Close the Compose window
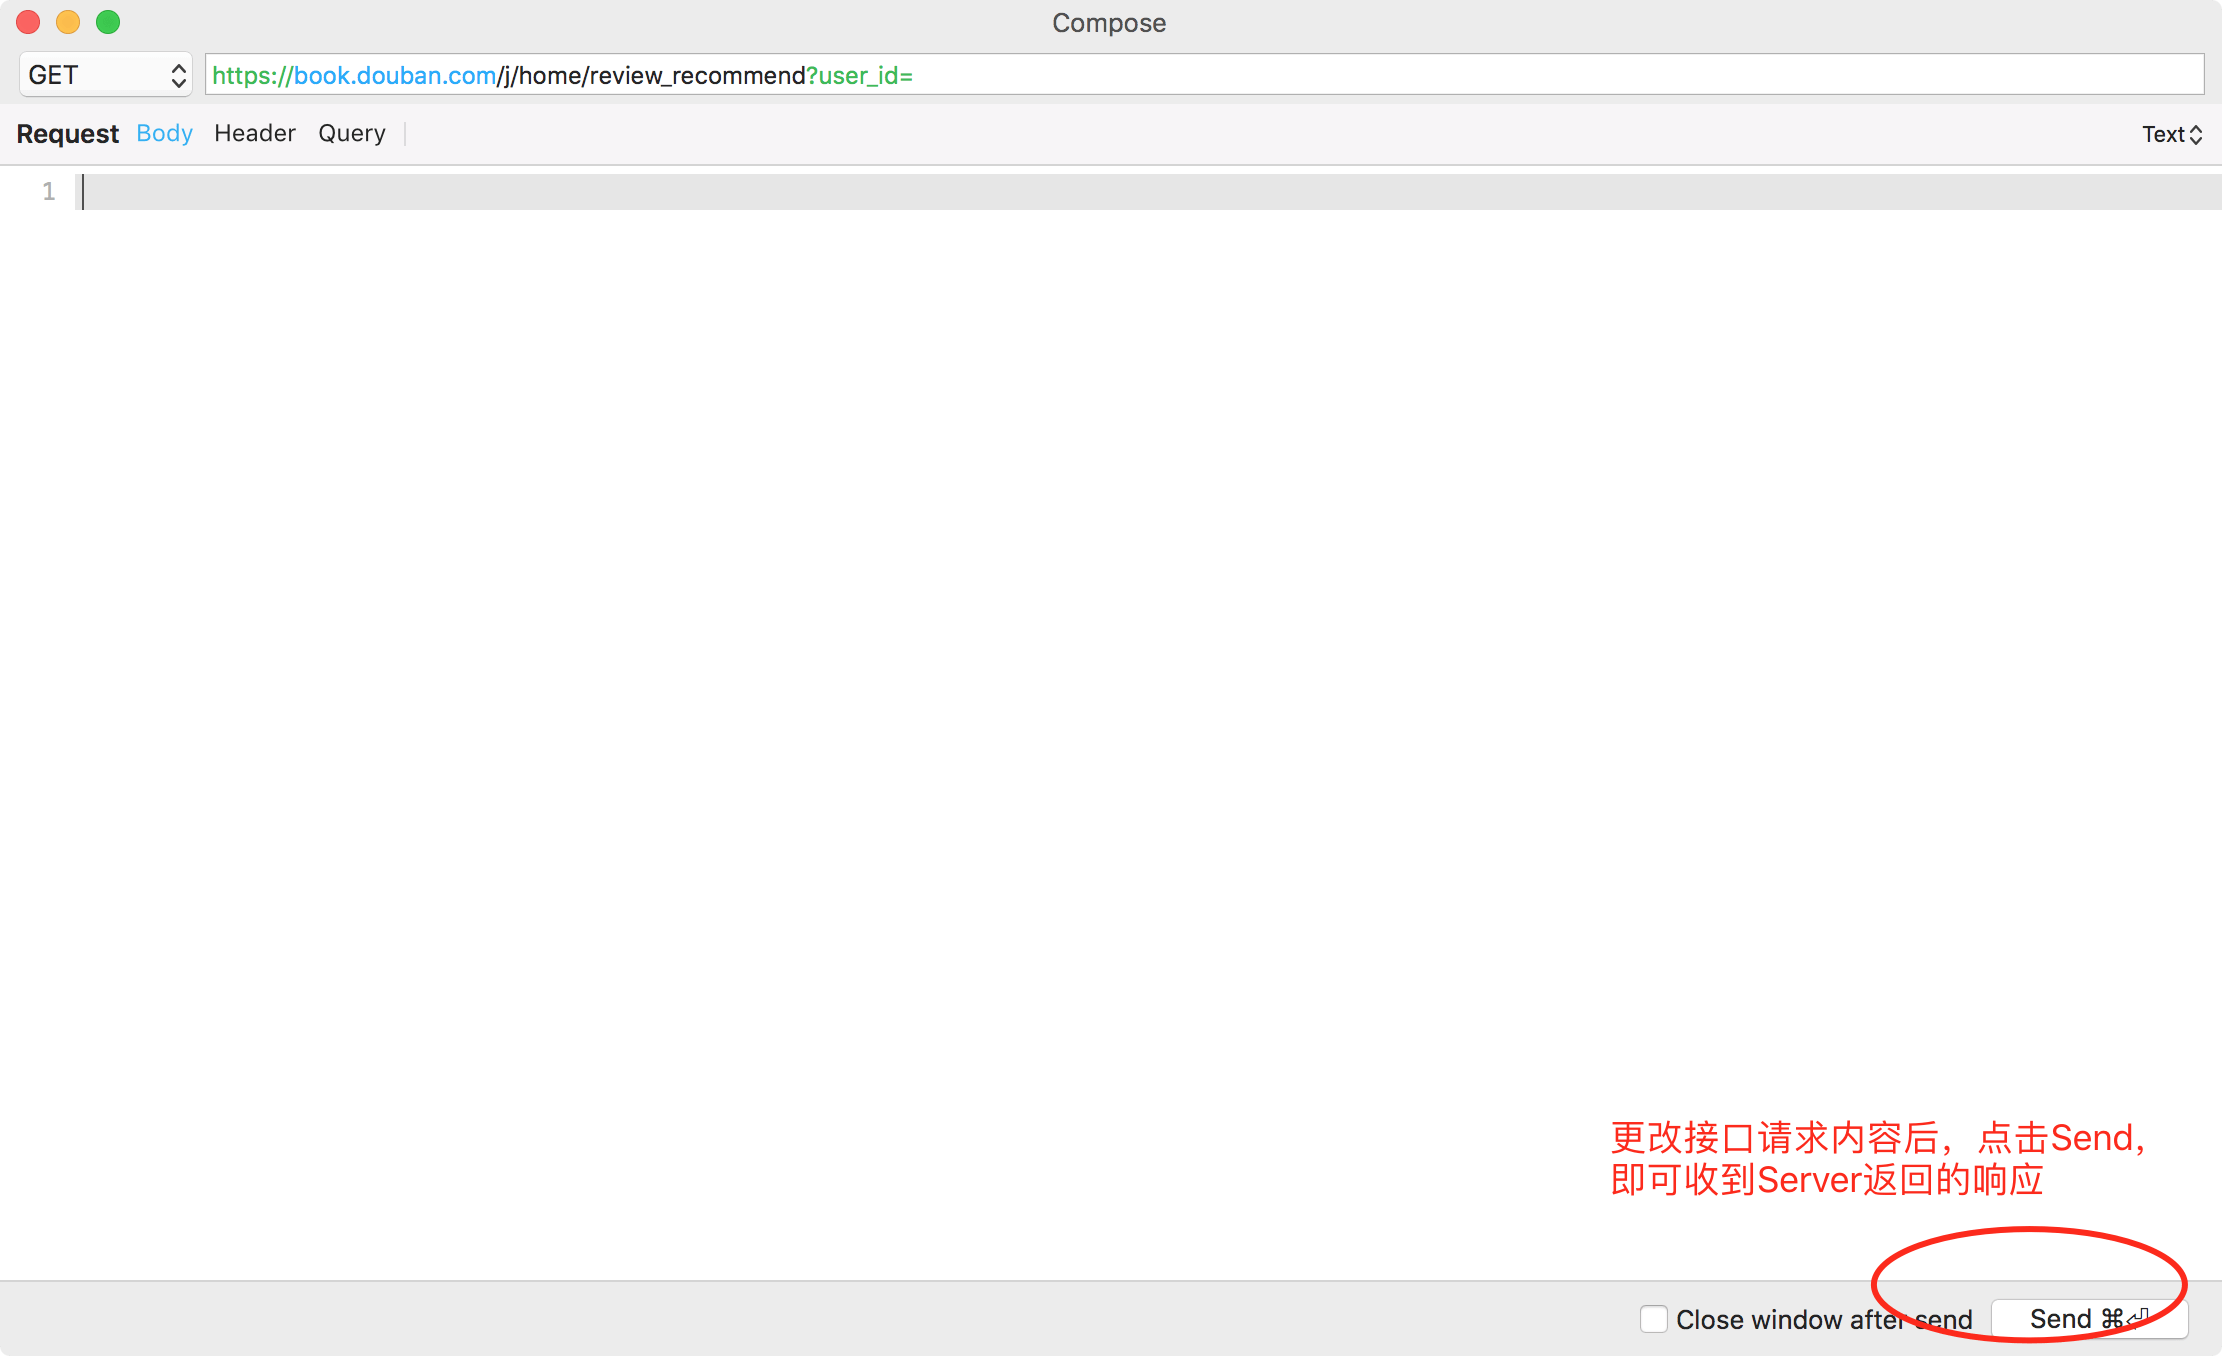2222x1356 pixels. [28, 22]
